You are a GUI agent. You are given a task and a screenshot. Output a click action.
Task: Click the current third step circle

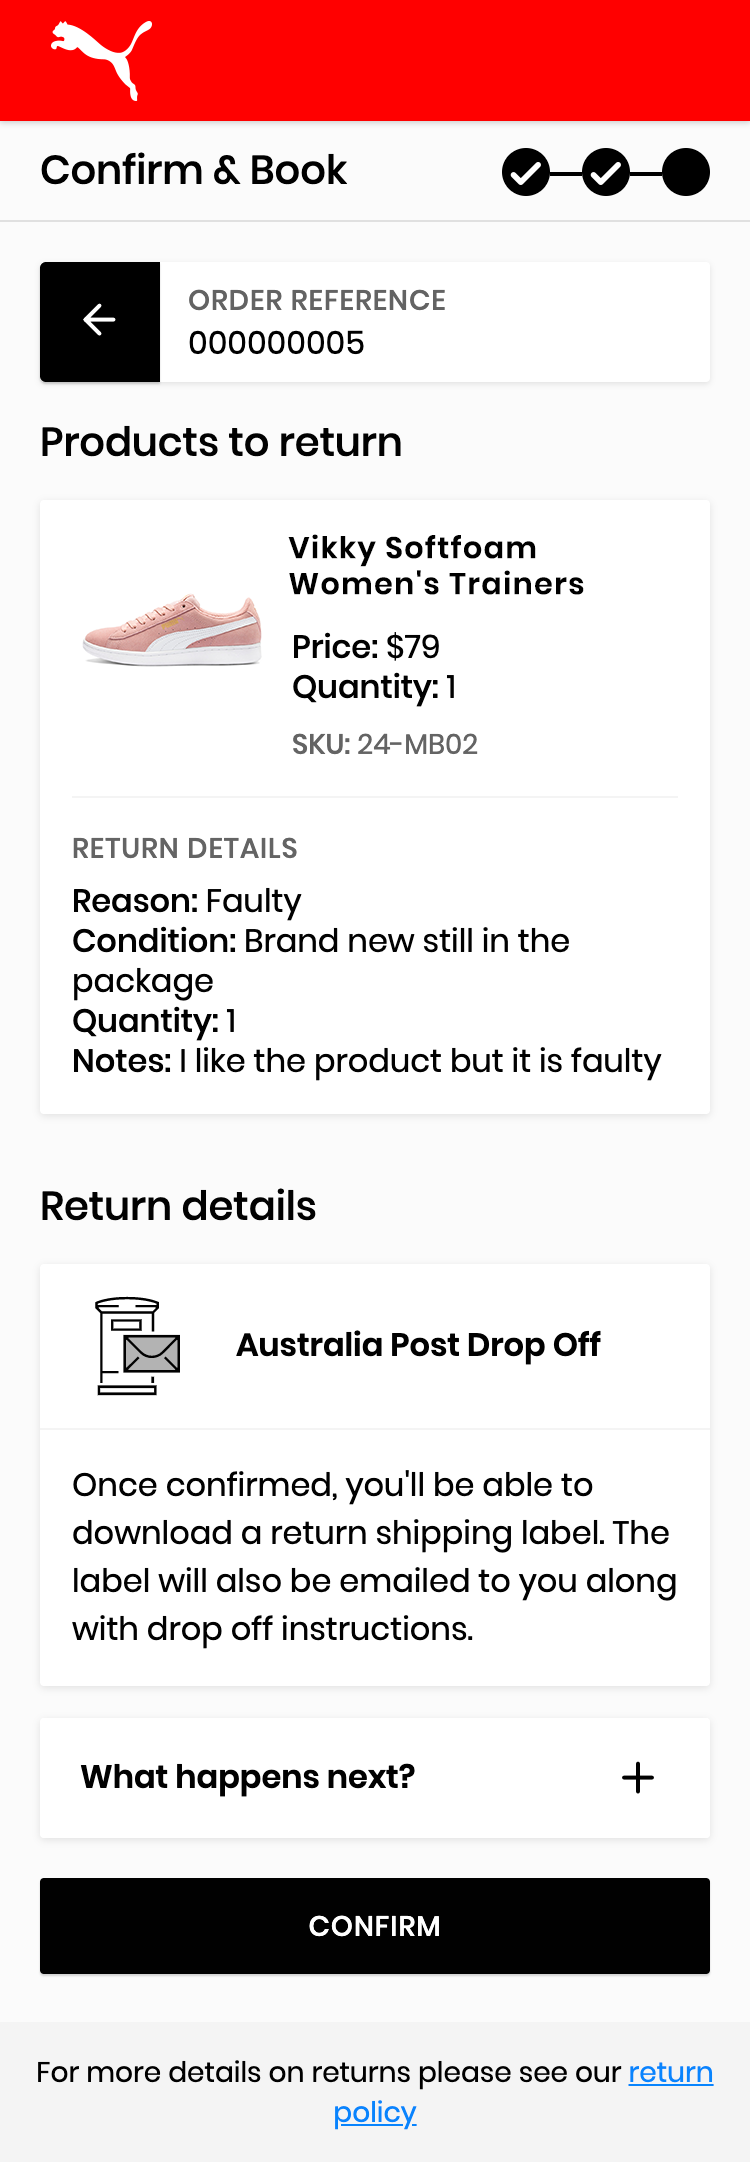click(x=686, y=172)
